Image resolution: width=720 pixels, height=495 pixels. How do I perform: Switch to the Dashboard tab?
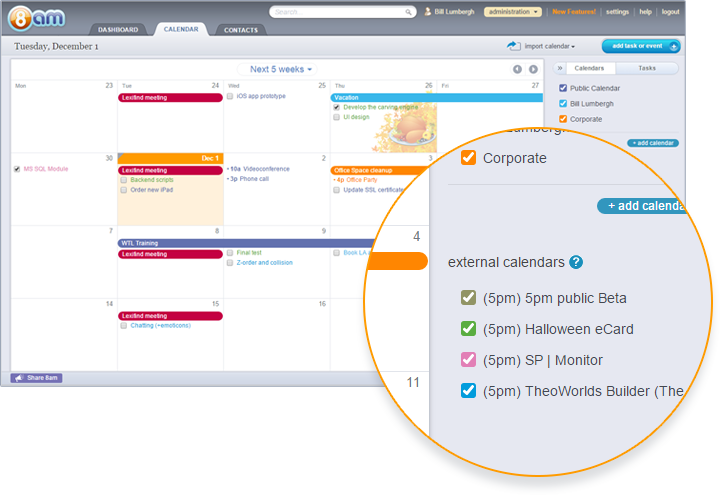(118, 30)
